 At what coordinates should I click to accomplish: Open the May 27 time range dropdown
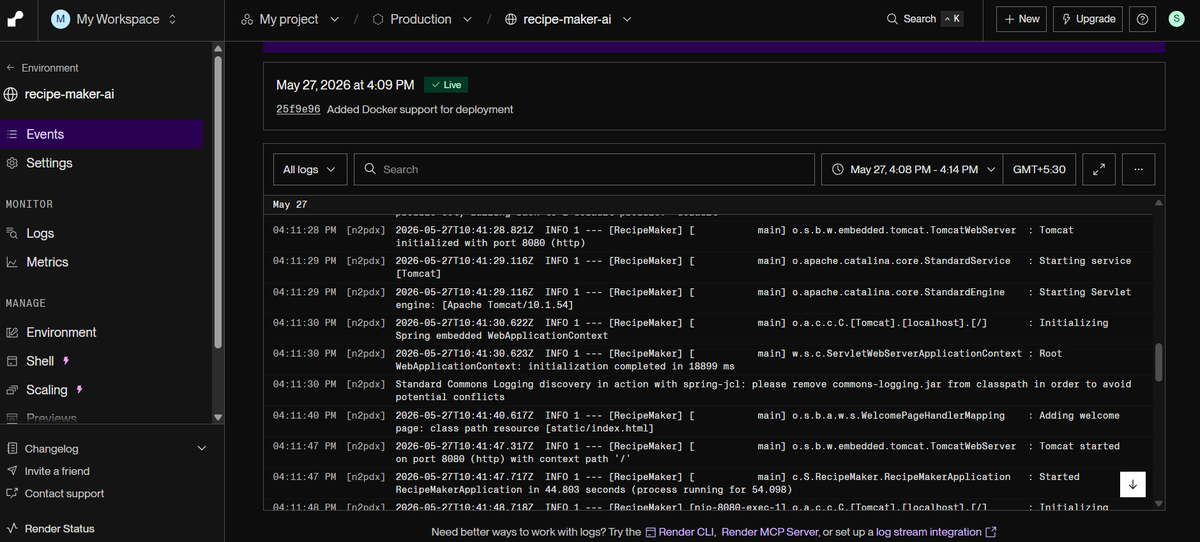[x=912, y=170]
